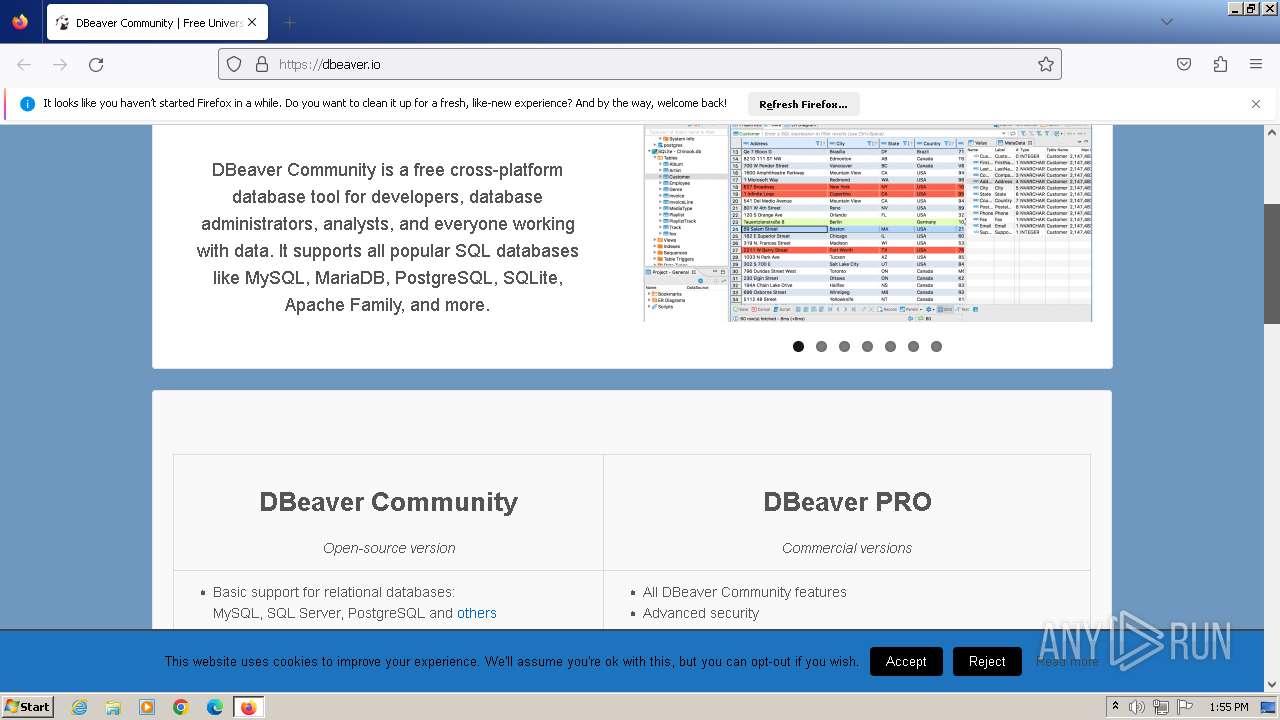Click the dbeaver.io address bar
1280x720 pixels.
coord(640,64)
